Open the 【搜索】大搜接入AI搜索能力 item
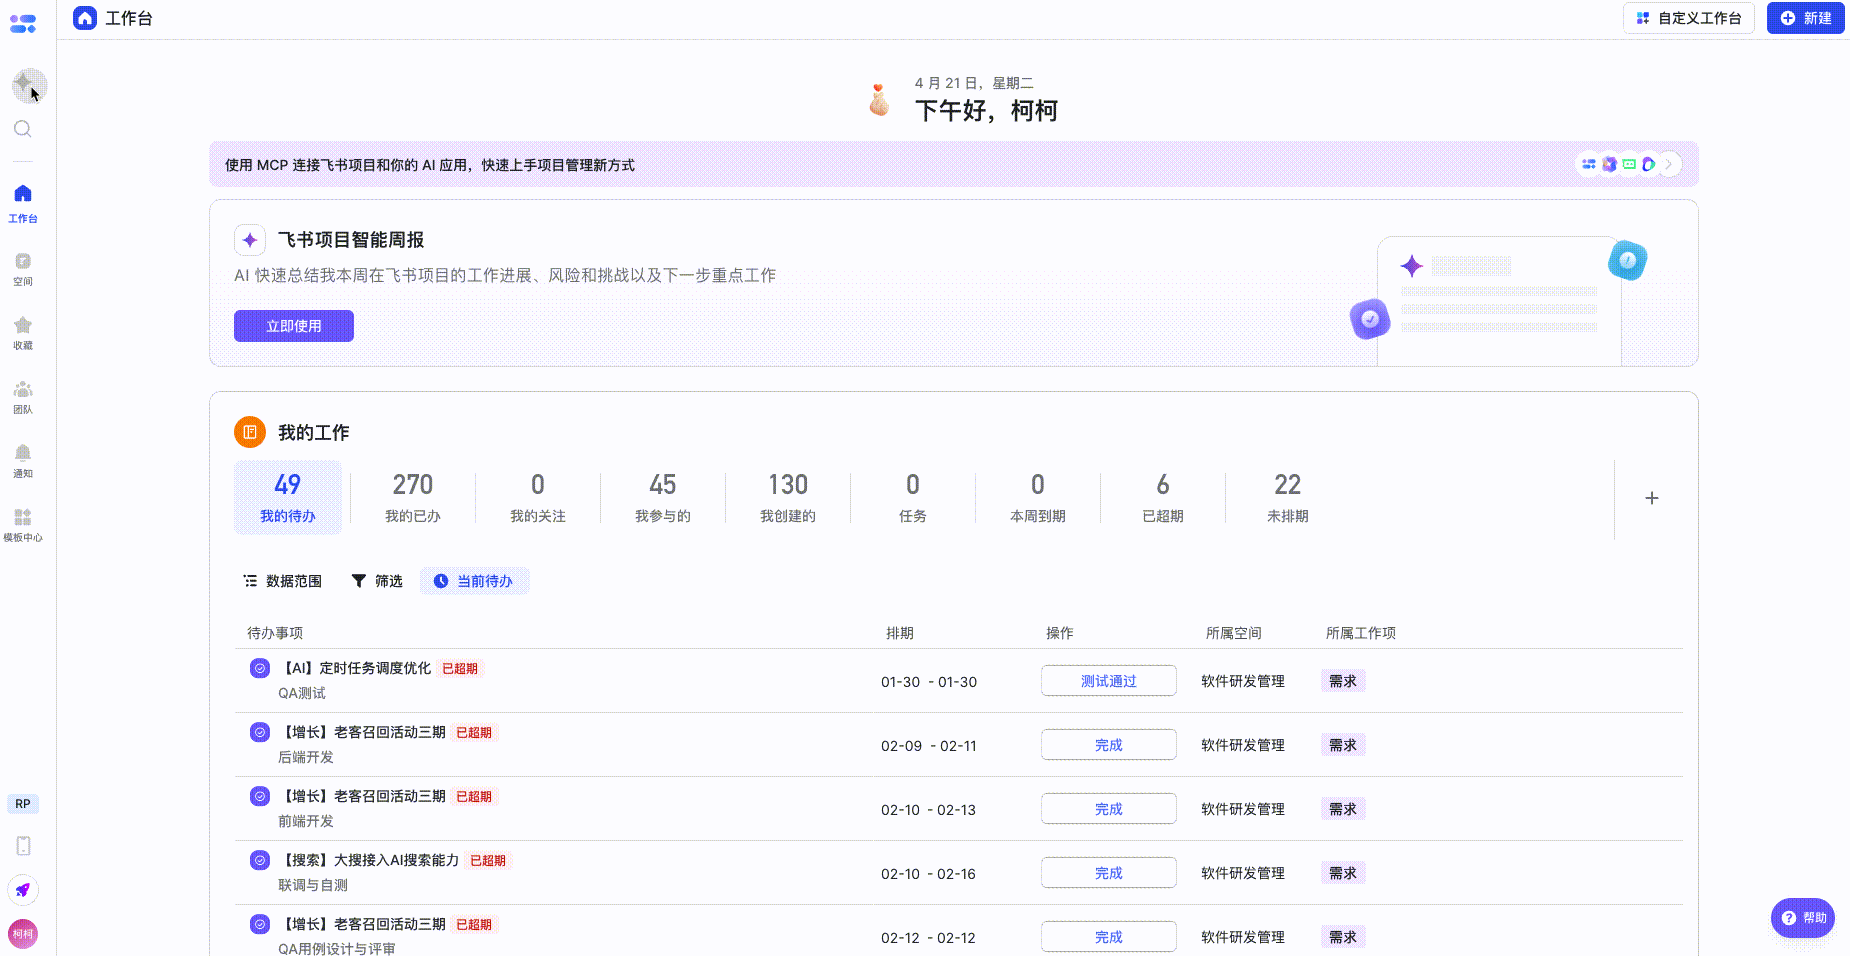 [369, 860]
